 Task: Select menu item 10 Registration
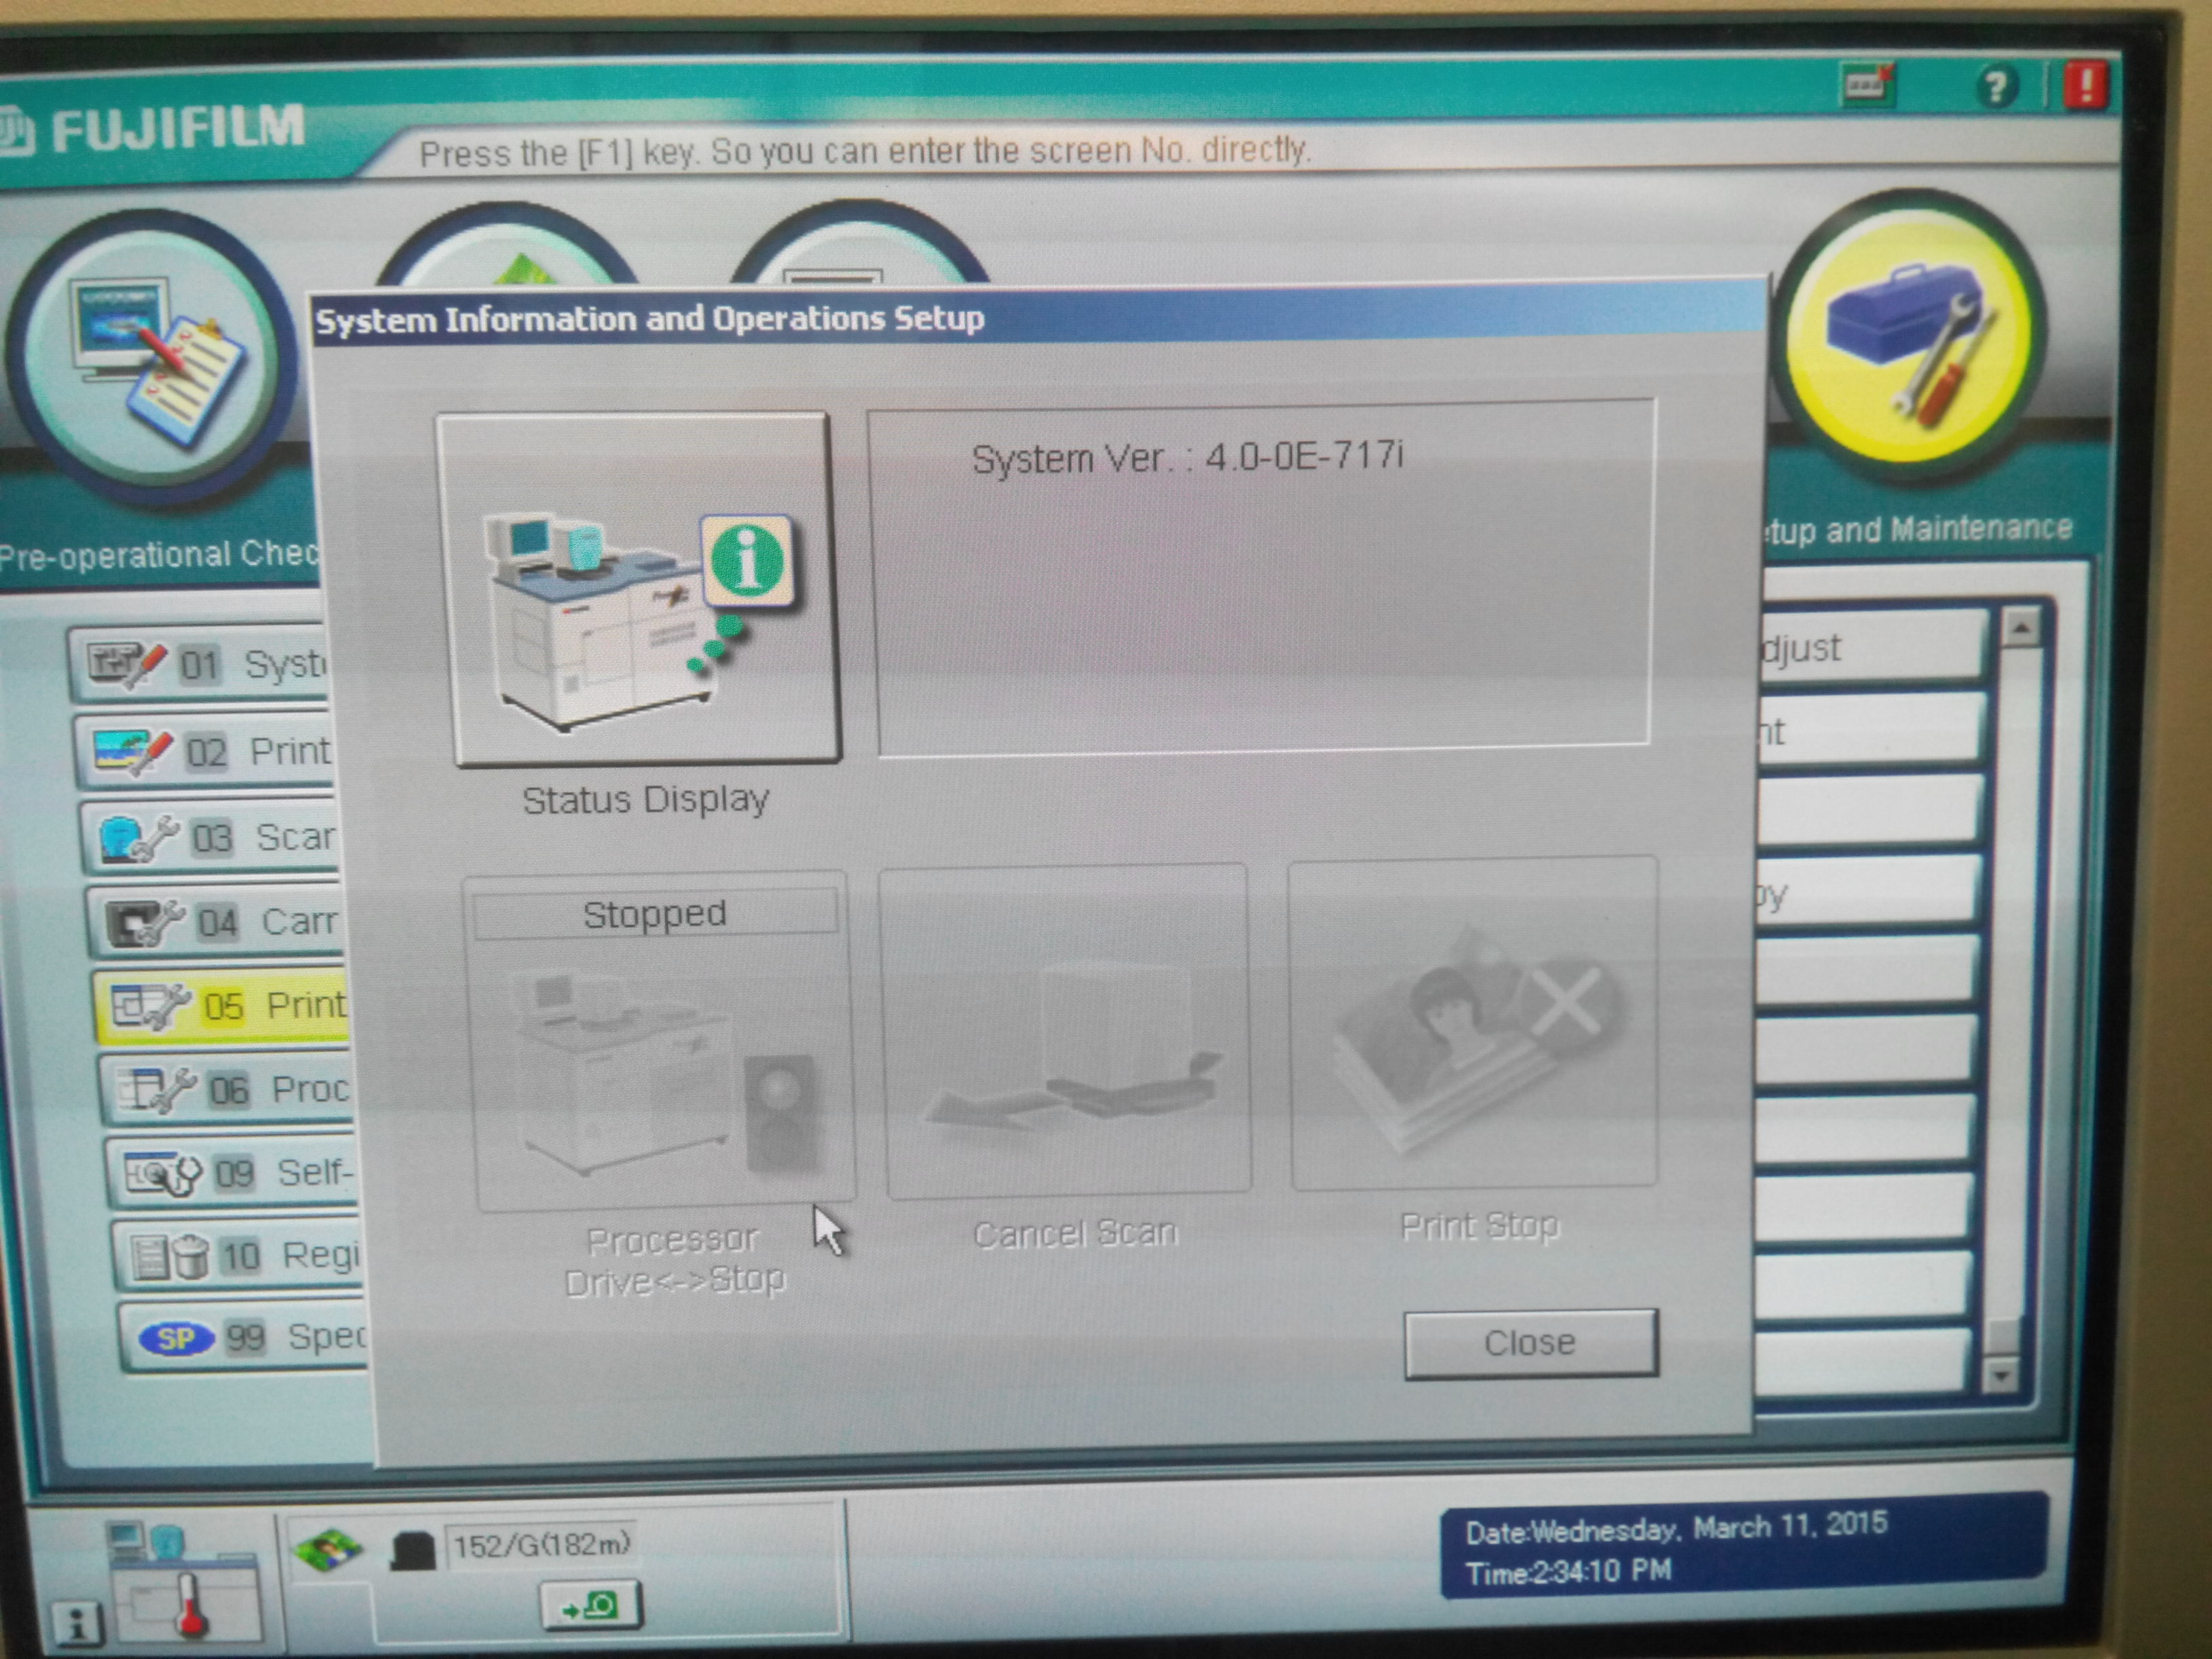239,1255
